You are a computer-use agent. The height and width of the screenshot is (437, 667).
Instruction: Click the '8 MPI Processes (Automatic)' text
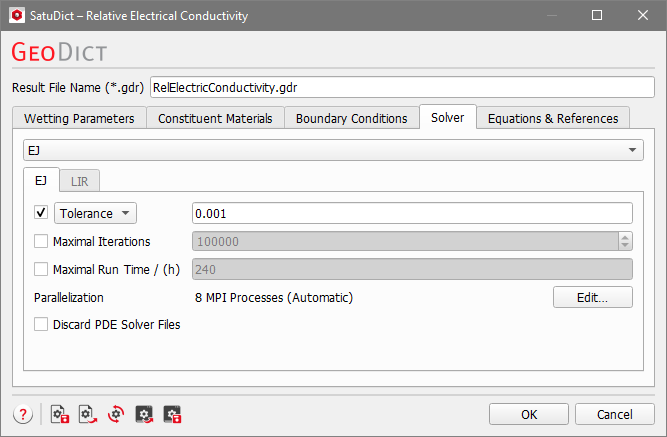pos(274,297)
